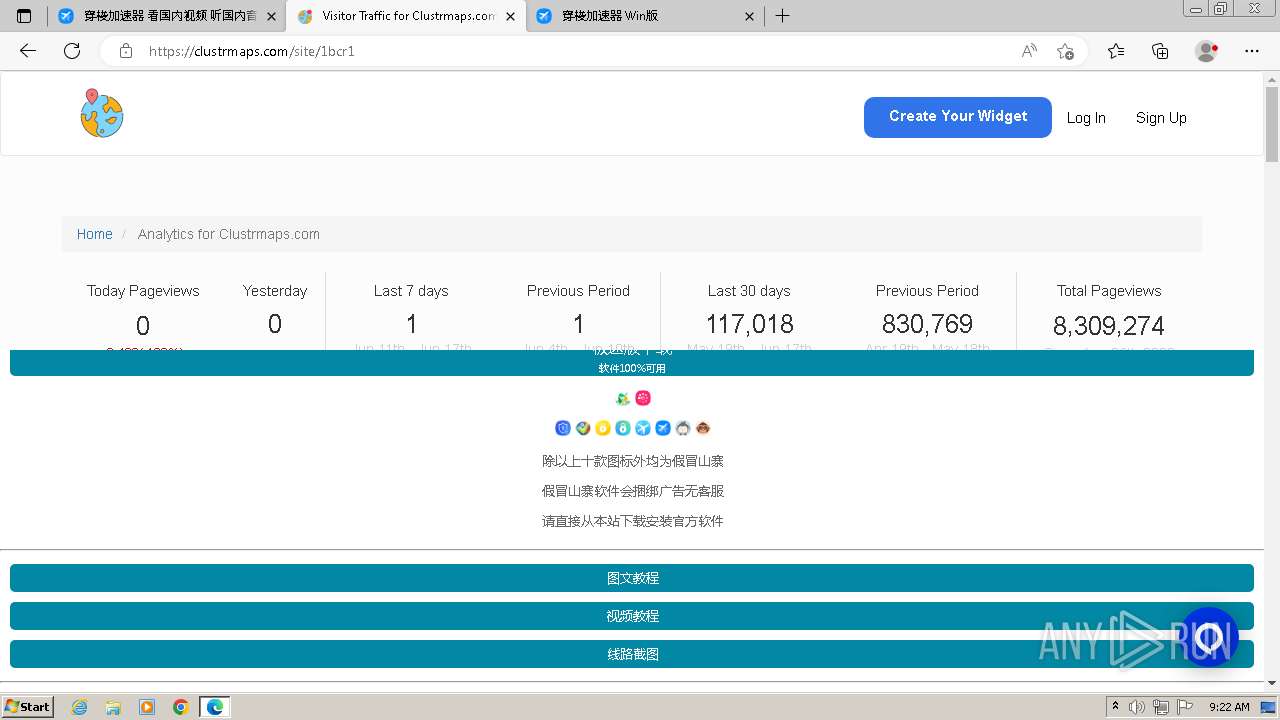Viewport: 1280px width, 720px height.
Task: Close the Visitor Traffic for Clustrmaps tab
Action: point(511,16)
